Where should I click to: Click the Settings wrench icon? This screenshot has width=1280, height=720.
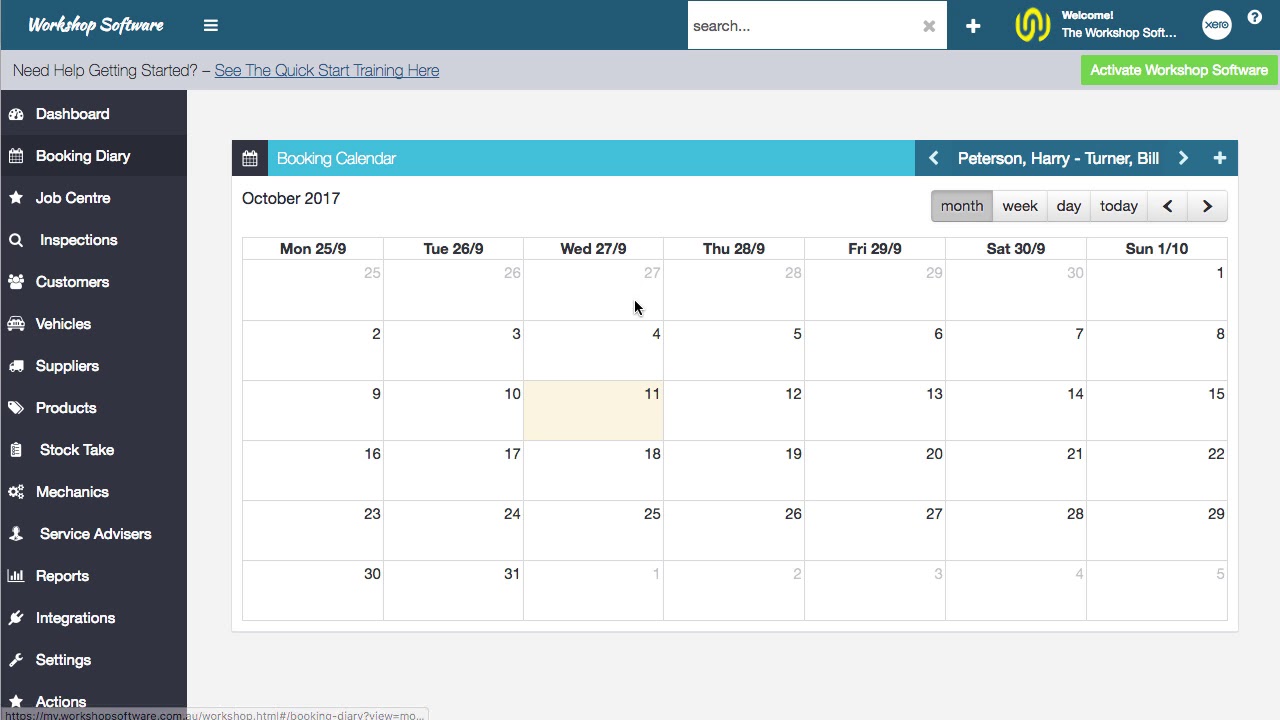coord(16,660)
